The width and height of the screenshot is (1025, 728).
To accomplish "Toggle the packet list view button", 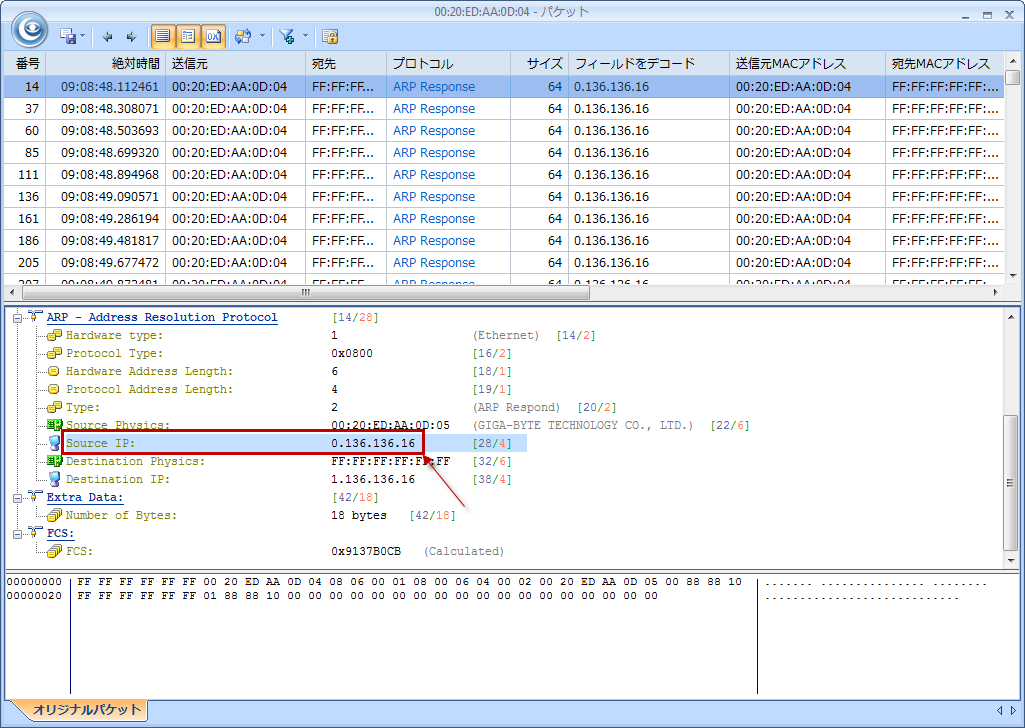I will point(163,37).
